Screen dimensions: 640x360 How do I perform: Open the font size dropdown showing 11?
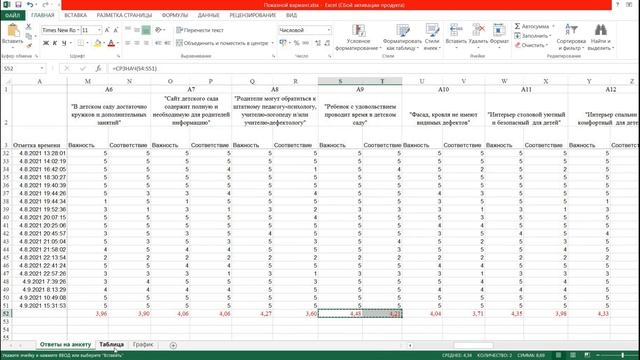click(99, 30)
